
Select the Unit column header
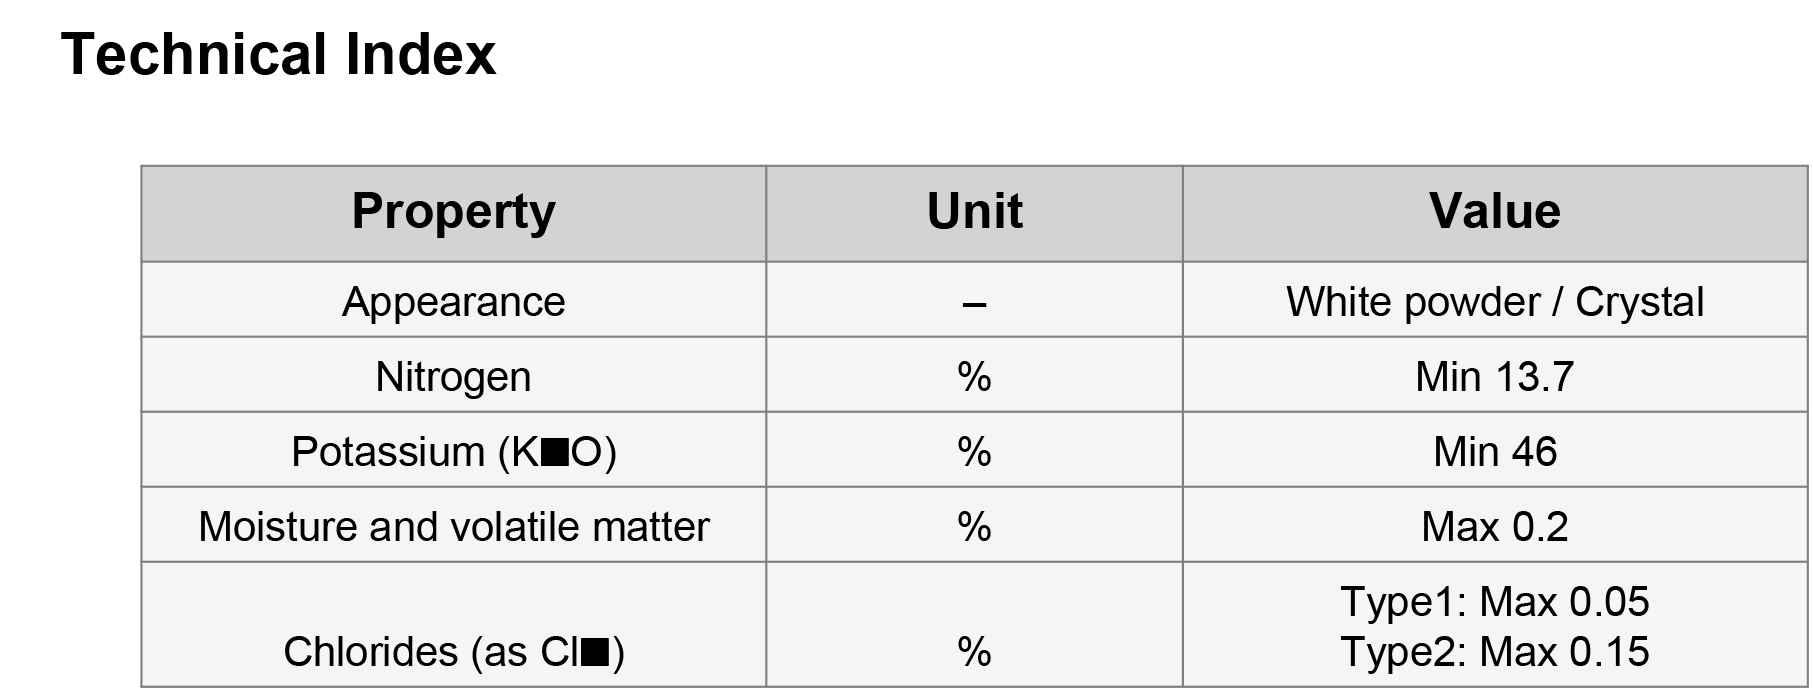tap(974, 212)
